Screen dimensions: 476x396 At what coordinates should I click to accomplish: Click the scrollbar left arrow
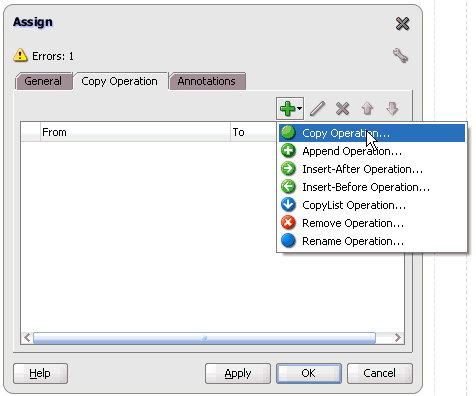coord(27,338)
